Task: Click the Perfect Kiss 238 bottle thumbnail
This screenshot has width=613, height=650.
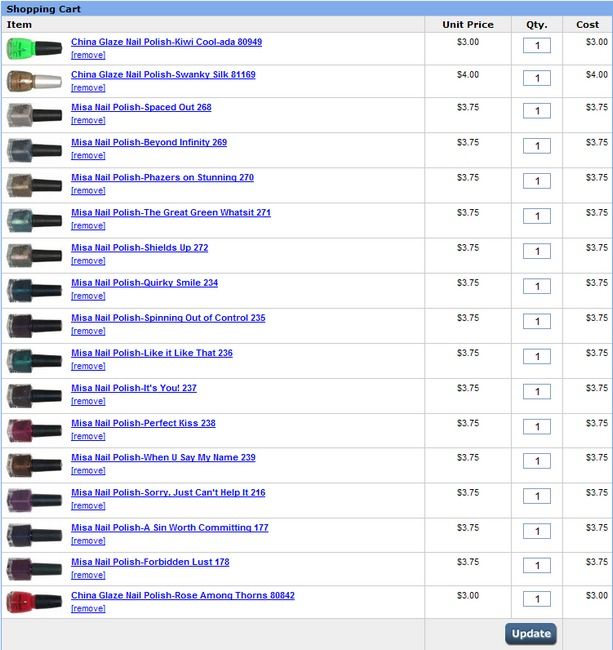Action: pyautogui.click(x=34, y=431)
